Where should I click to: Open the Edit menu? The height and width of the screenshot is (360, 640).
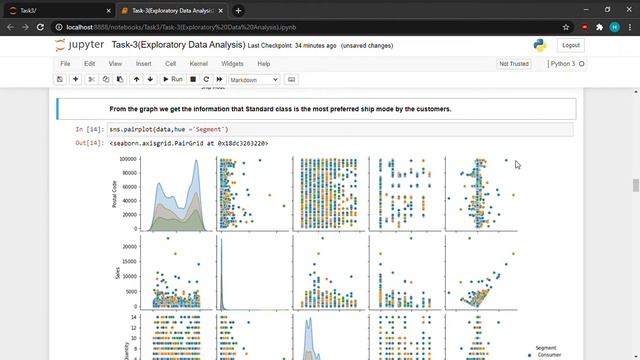[x=89, y=64]
